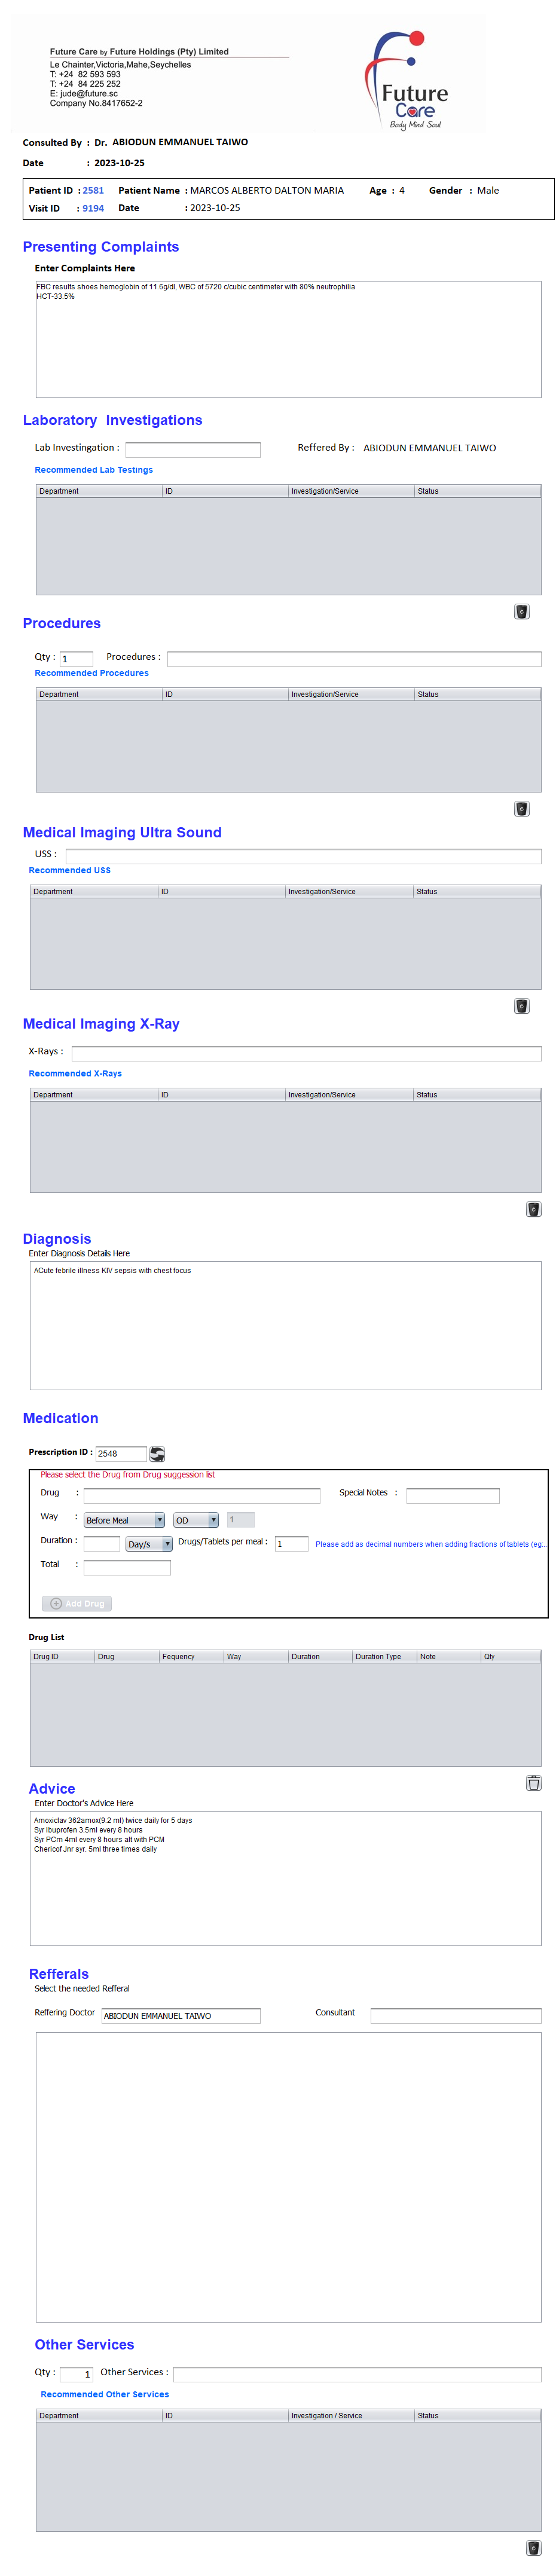The width and height of the screenshot is (556, 2576).
Task: Expand the OD frequency dropdown
Action: pos(195,1520)
